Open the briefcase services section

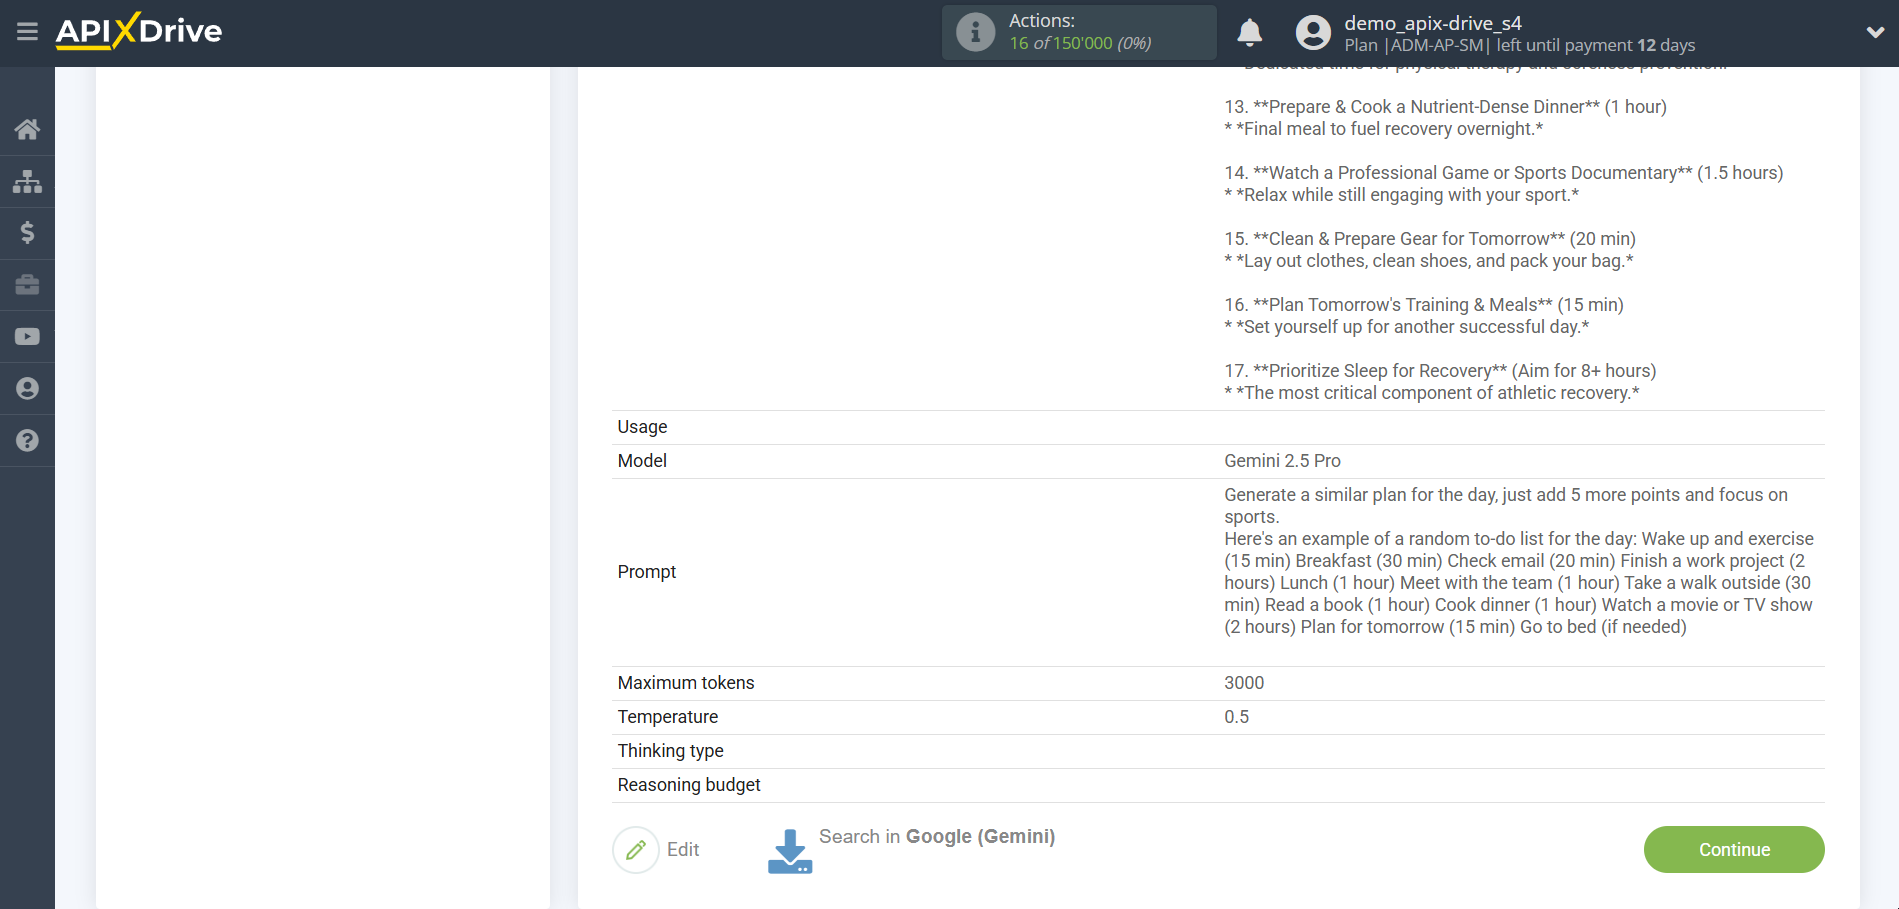click(x=27, y=285)
